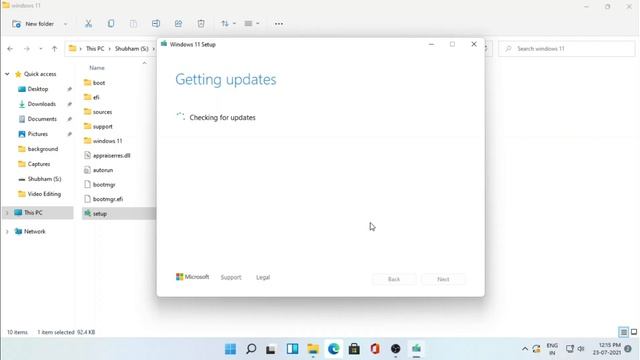This screenshot has height=360, width=640.
Task: Open Captures folder in sidebar
Action: pyautogui.click(x=39, y=164)
